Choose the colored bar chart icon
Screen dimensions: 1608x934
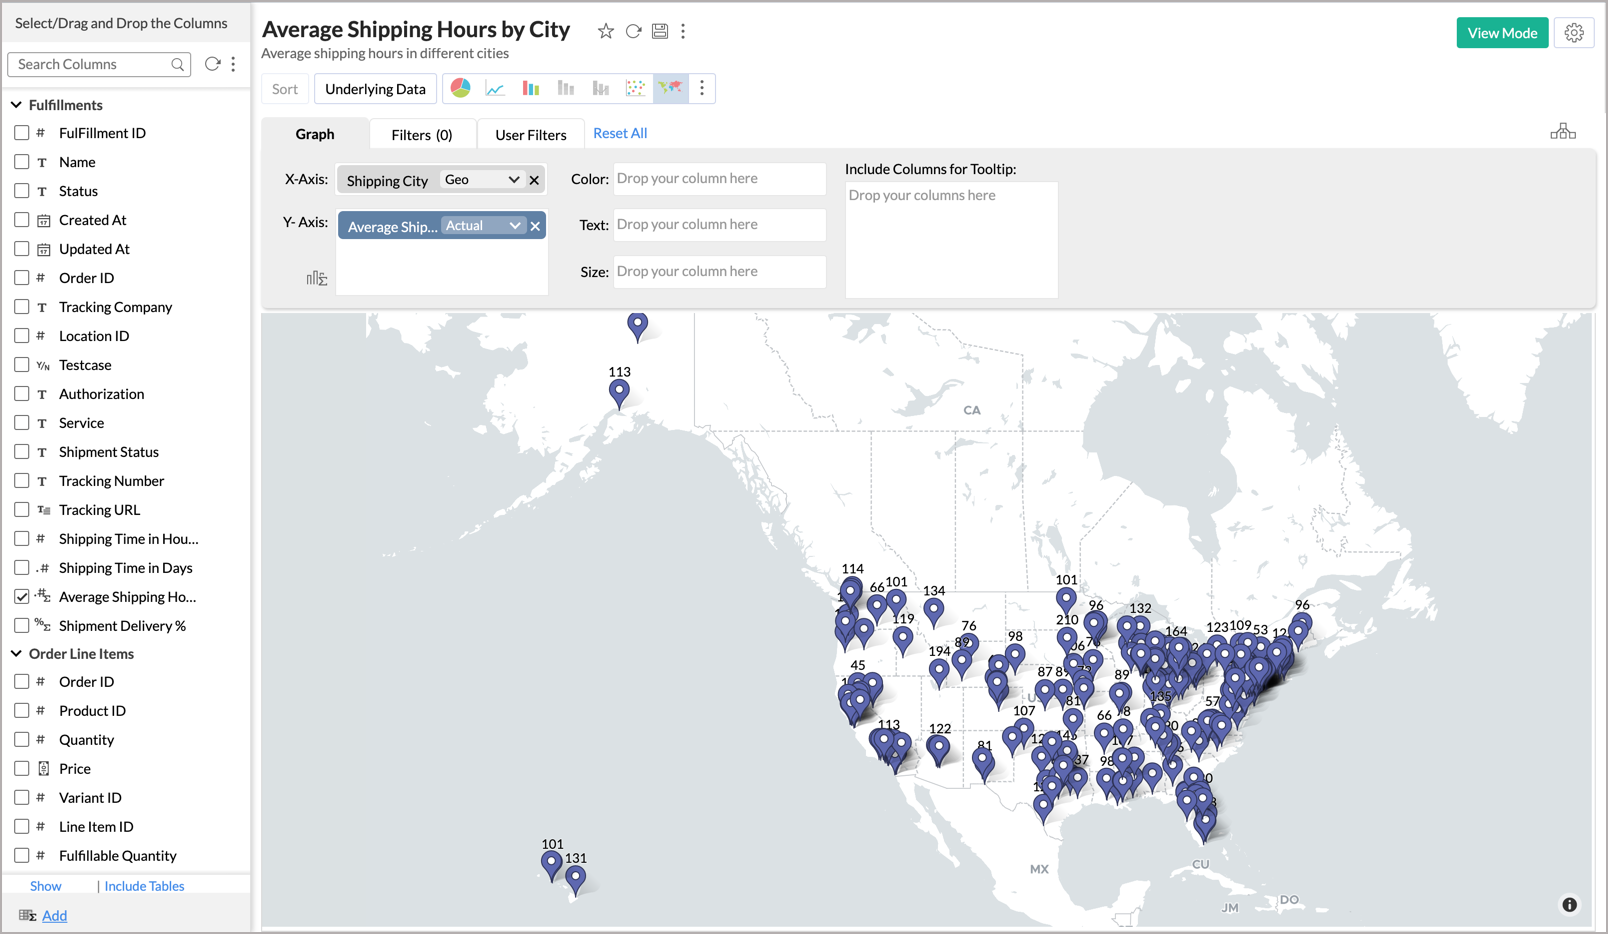point(531,88)
